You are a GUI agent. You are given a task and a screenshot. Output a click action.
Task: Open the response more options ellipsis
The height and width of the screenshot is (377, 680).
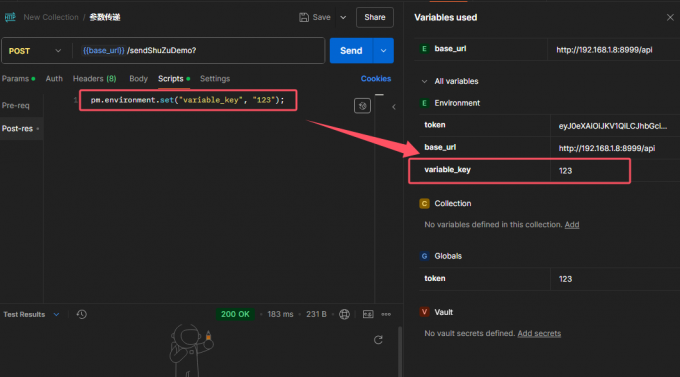tap(386, 315)
